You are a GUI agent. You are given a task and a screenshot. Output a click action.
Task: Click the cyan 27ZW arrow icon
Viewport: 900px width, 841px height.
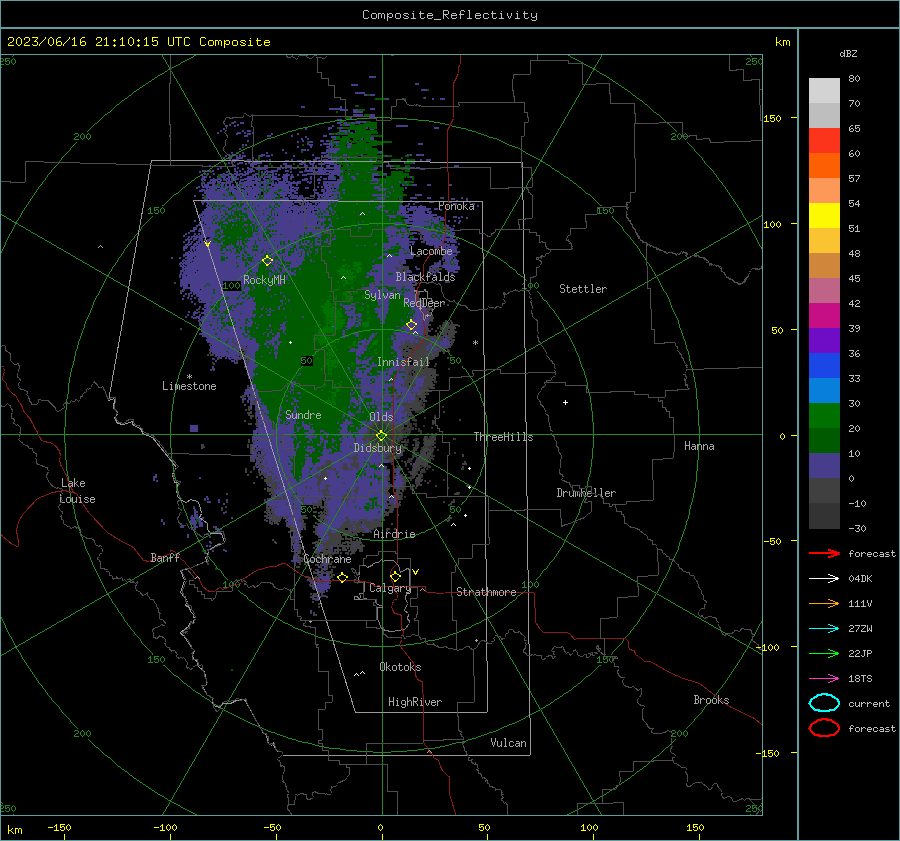(824, 629)
